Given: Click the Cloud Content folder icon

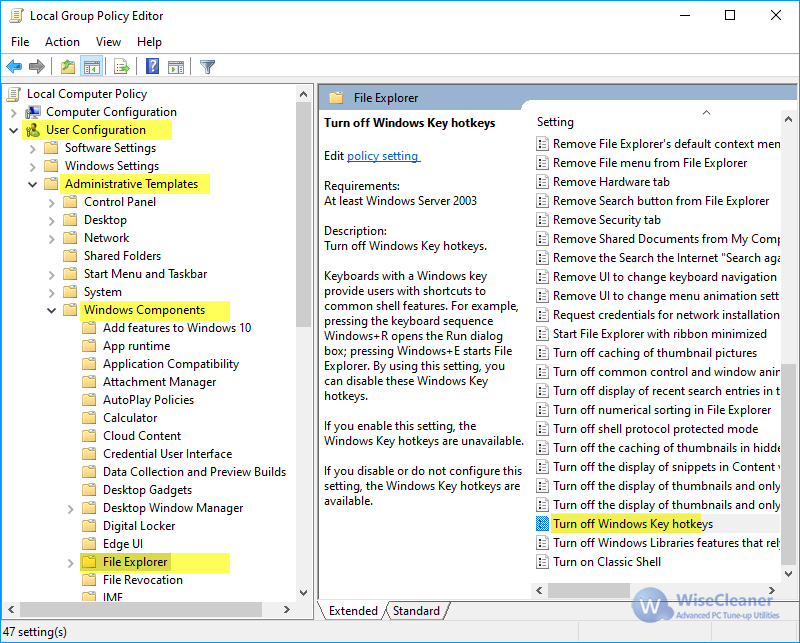Looking at the screenshot, I should pos(89,436).
